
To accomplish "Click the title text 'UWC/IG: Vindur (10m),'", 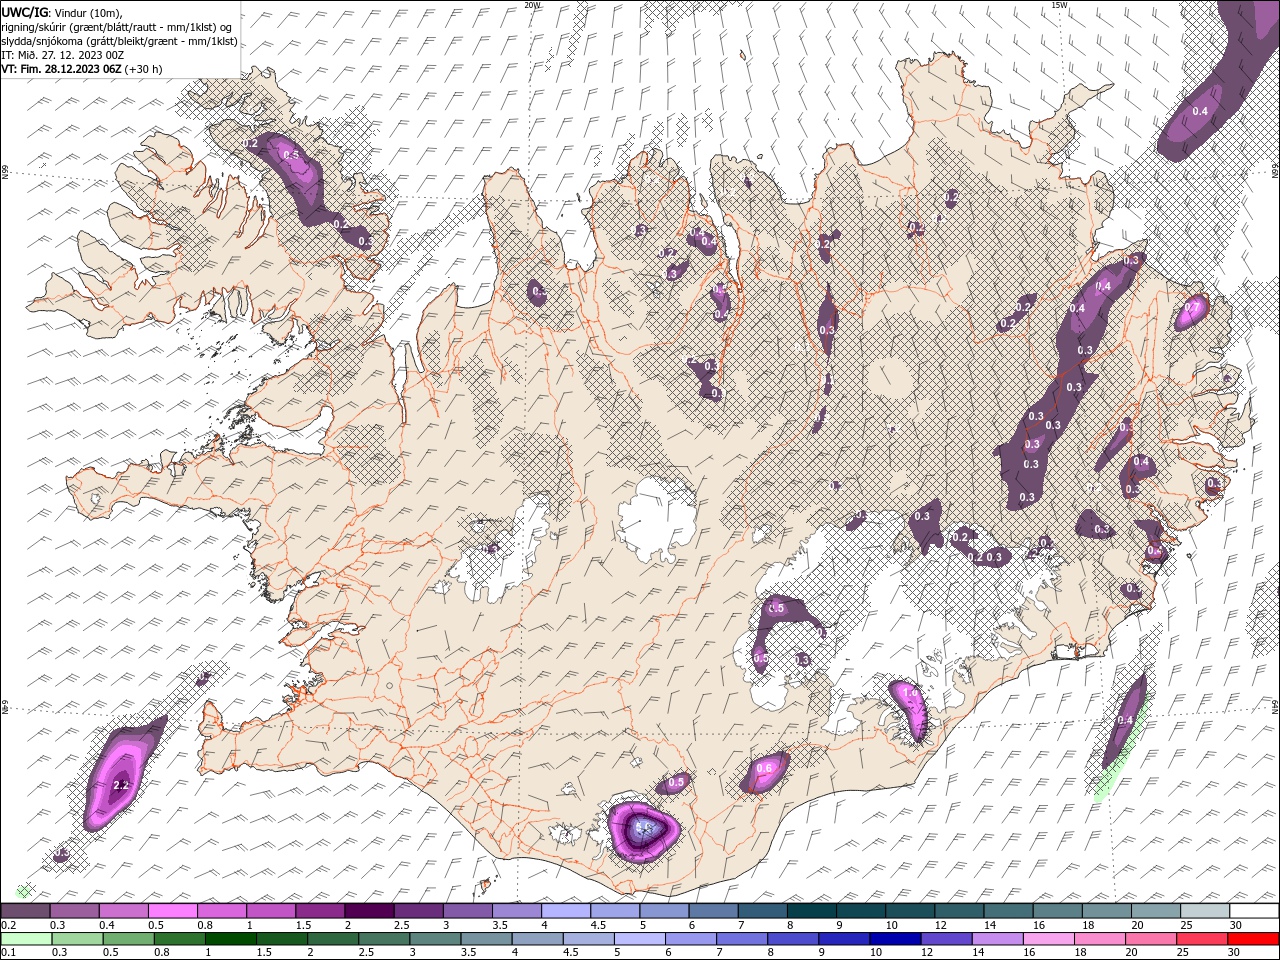I will point(62,12).
